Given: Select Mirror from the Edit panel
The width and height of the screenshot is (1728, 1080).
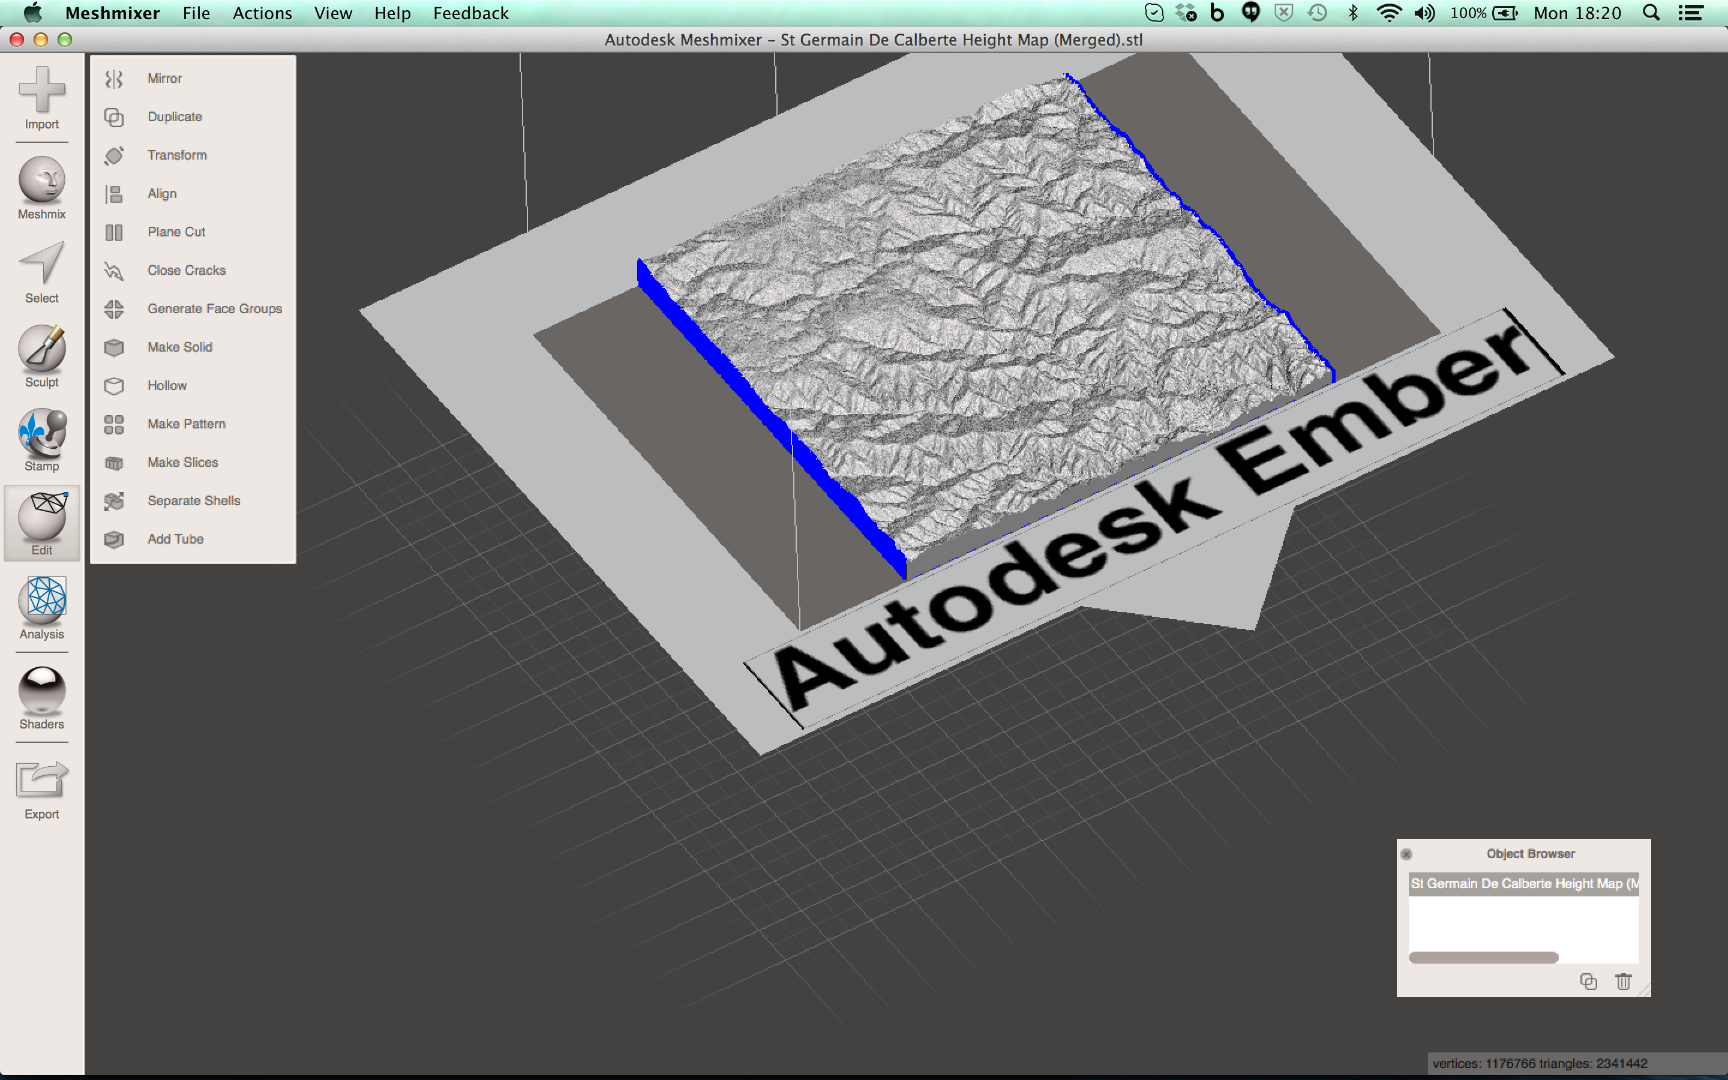Looking at the screenshot, I should coord(164,78).
